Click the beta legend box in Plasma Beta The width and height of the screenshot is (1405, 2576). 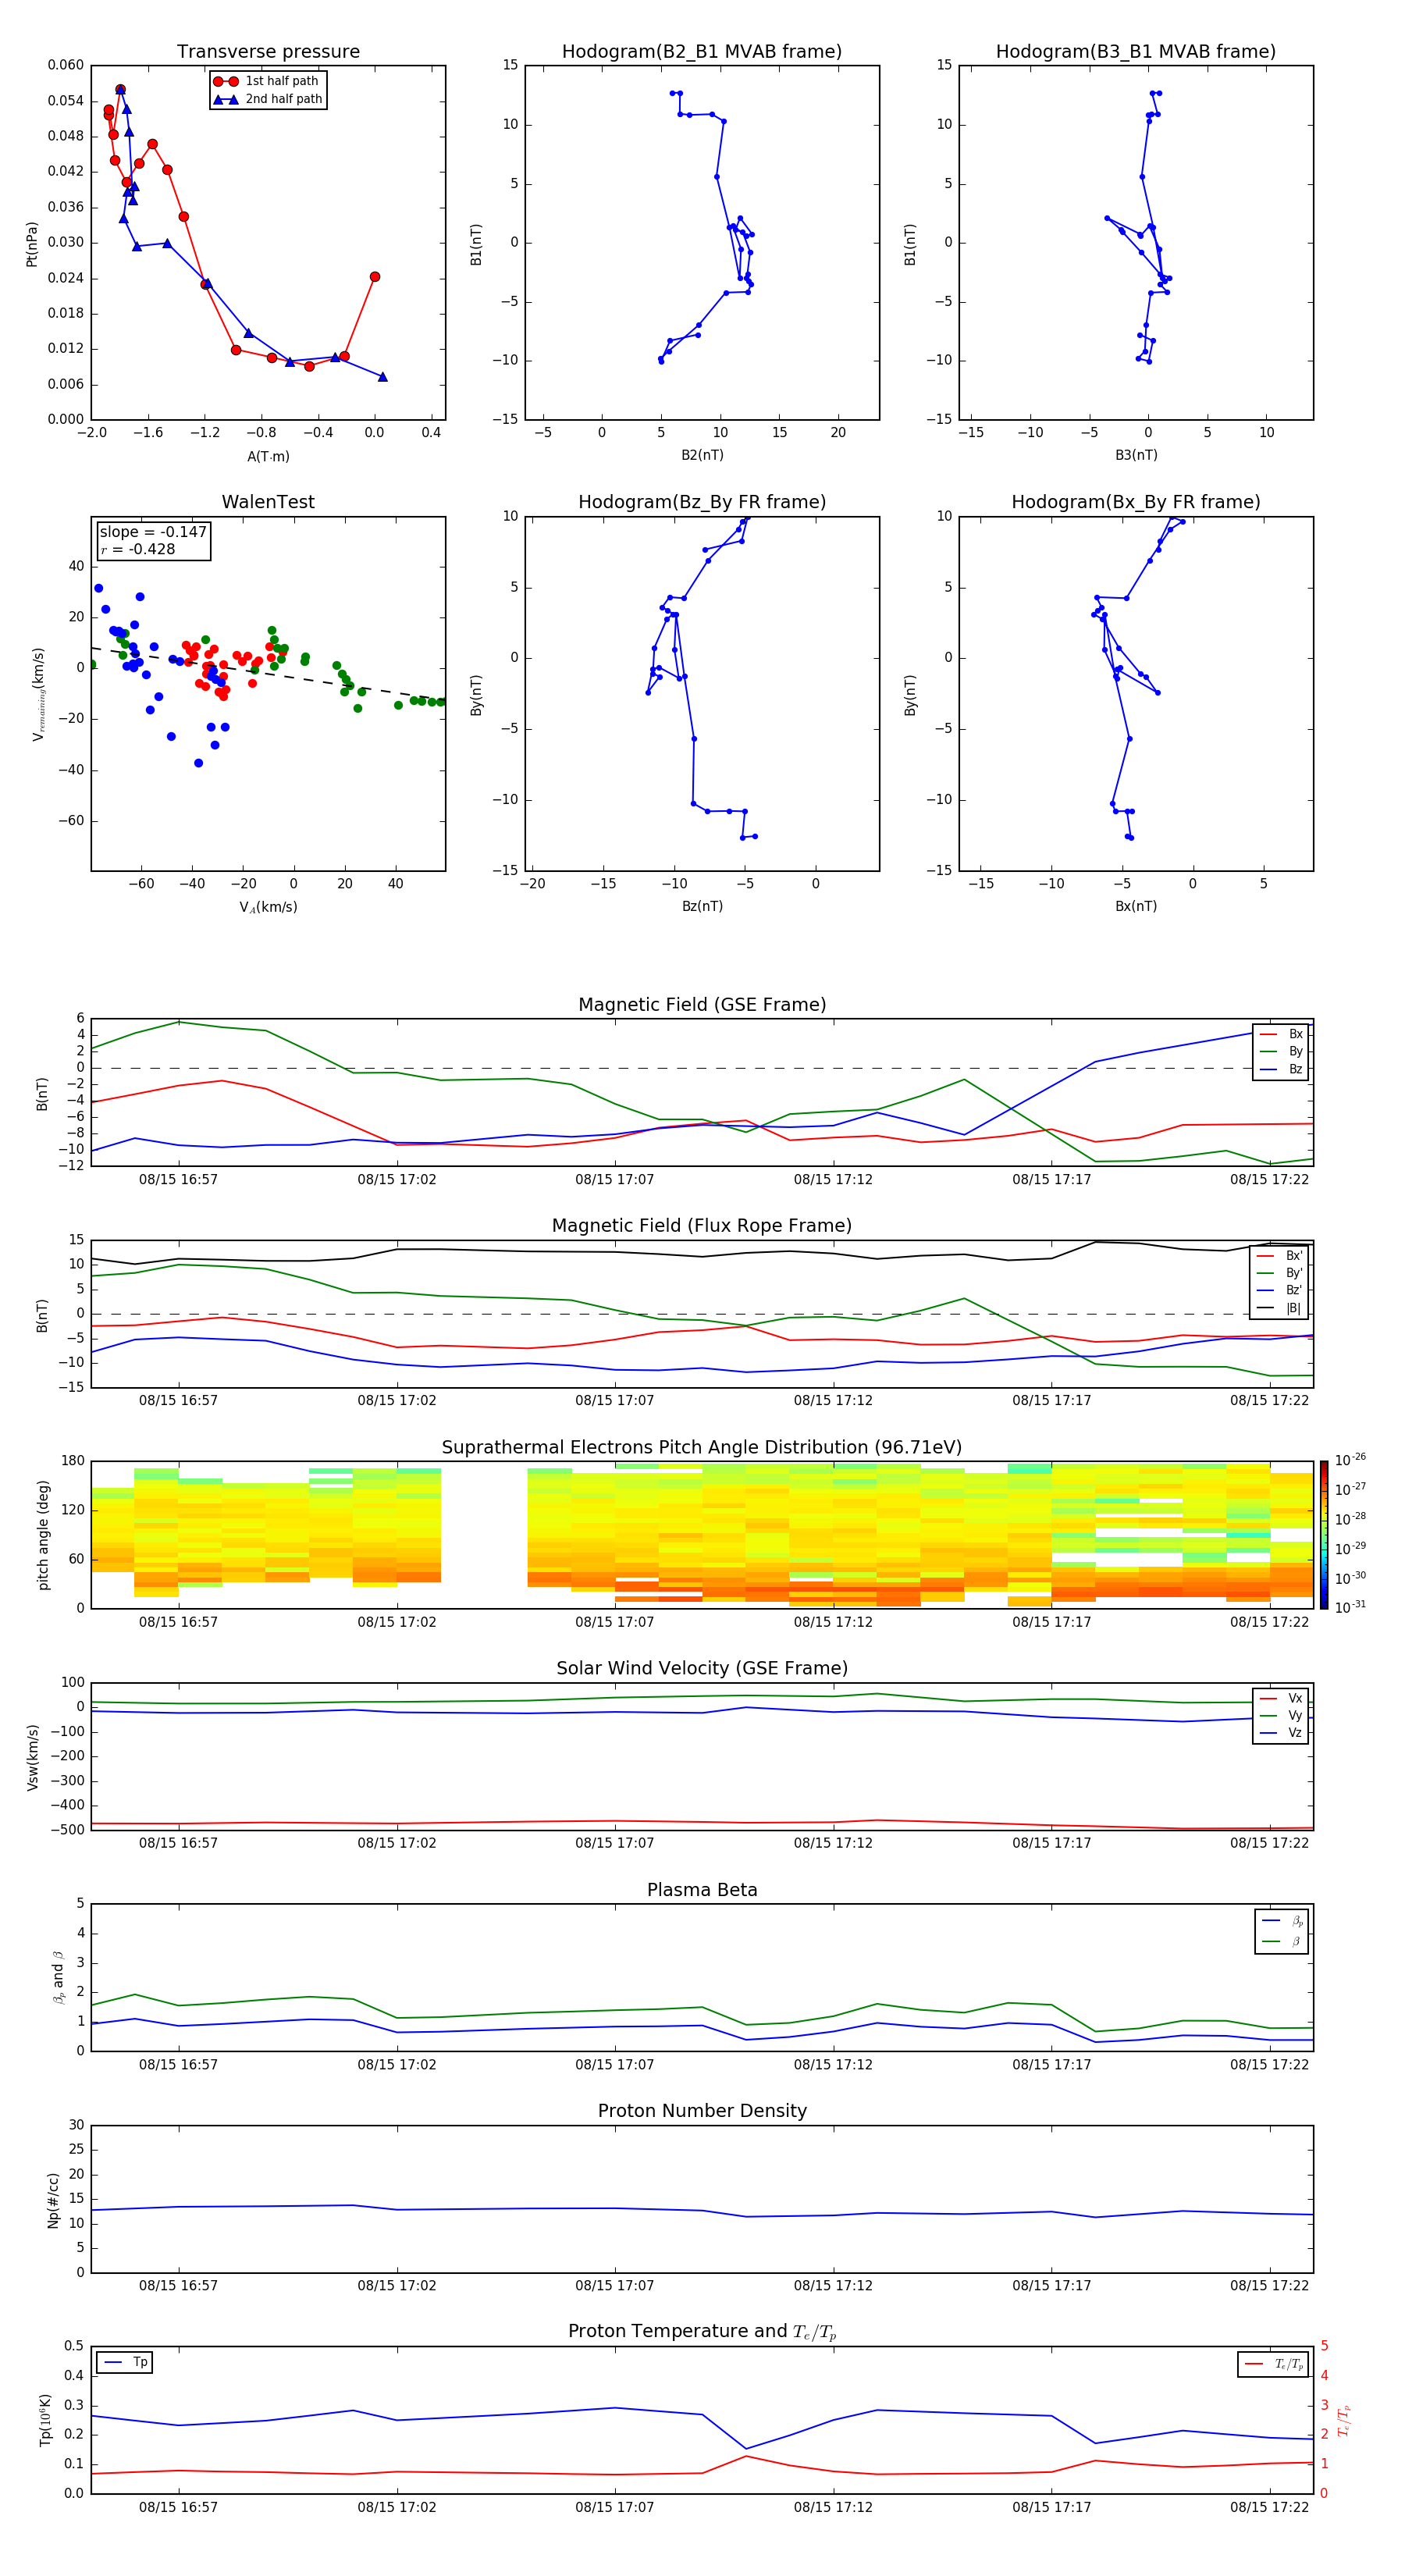point(1281,1931)
